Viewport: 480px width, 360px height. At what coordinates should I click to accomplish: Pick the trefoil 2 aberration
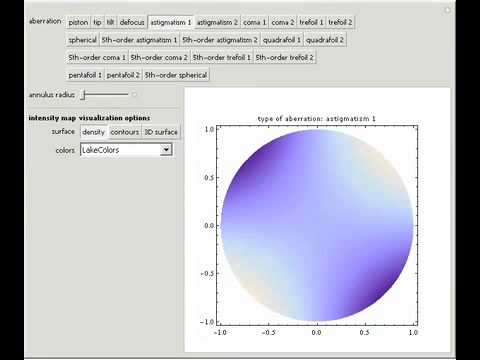pos(340,22)
